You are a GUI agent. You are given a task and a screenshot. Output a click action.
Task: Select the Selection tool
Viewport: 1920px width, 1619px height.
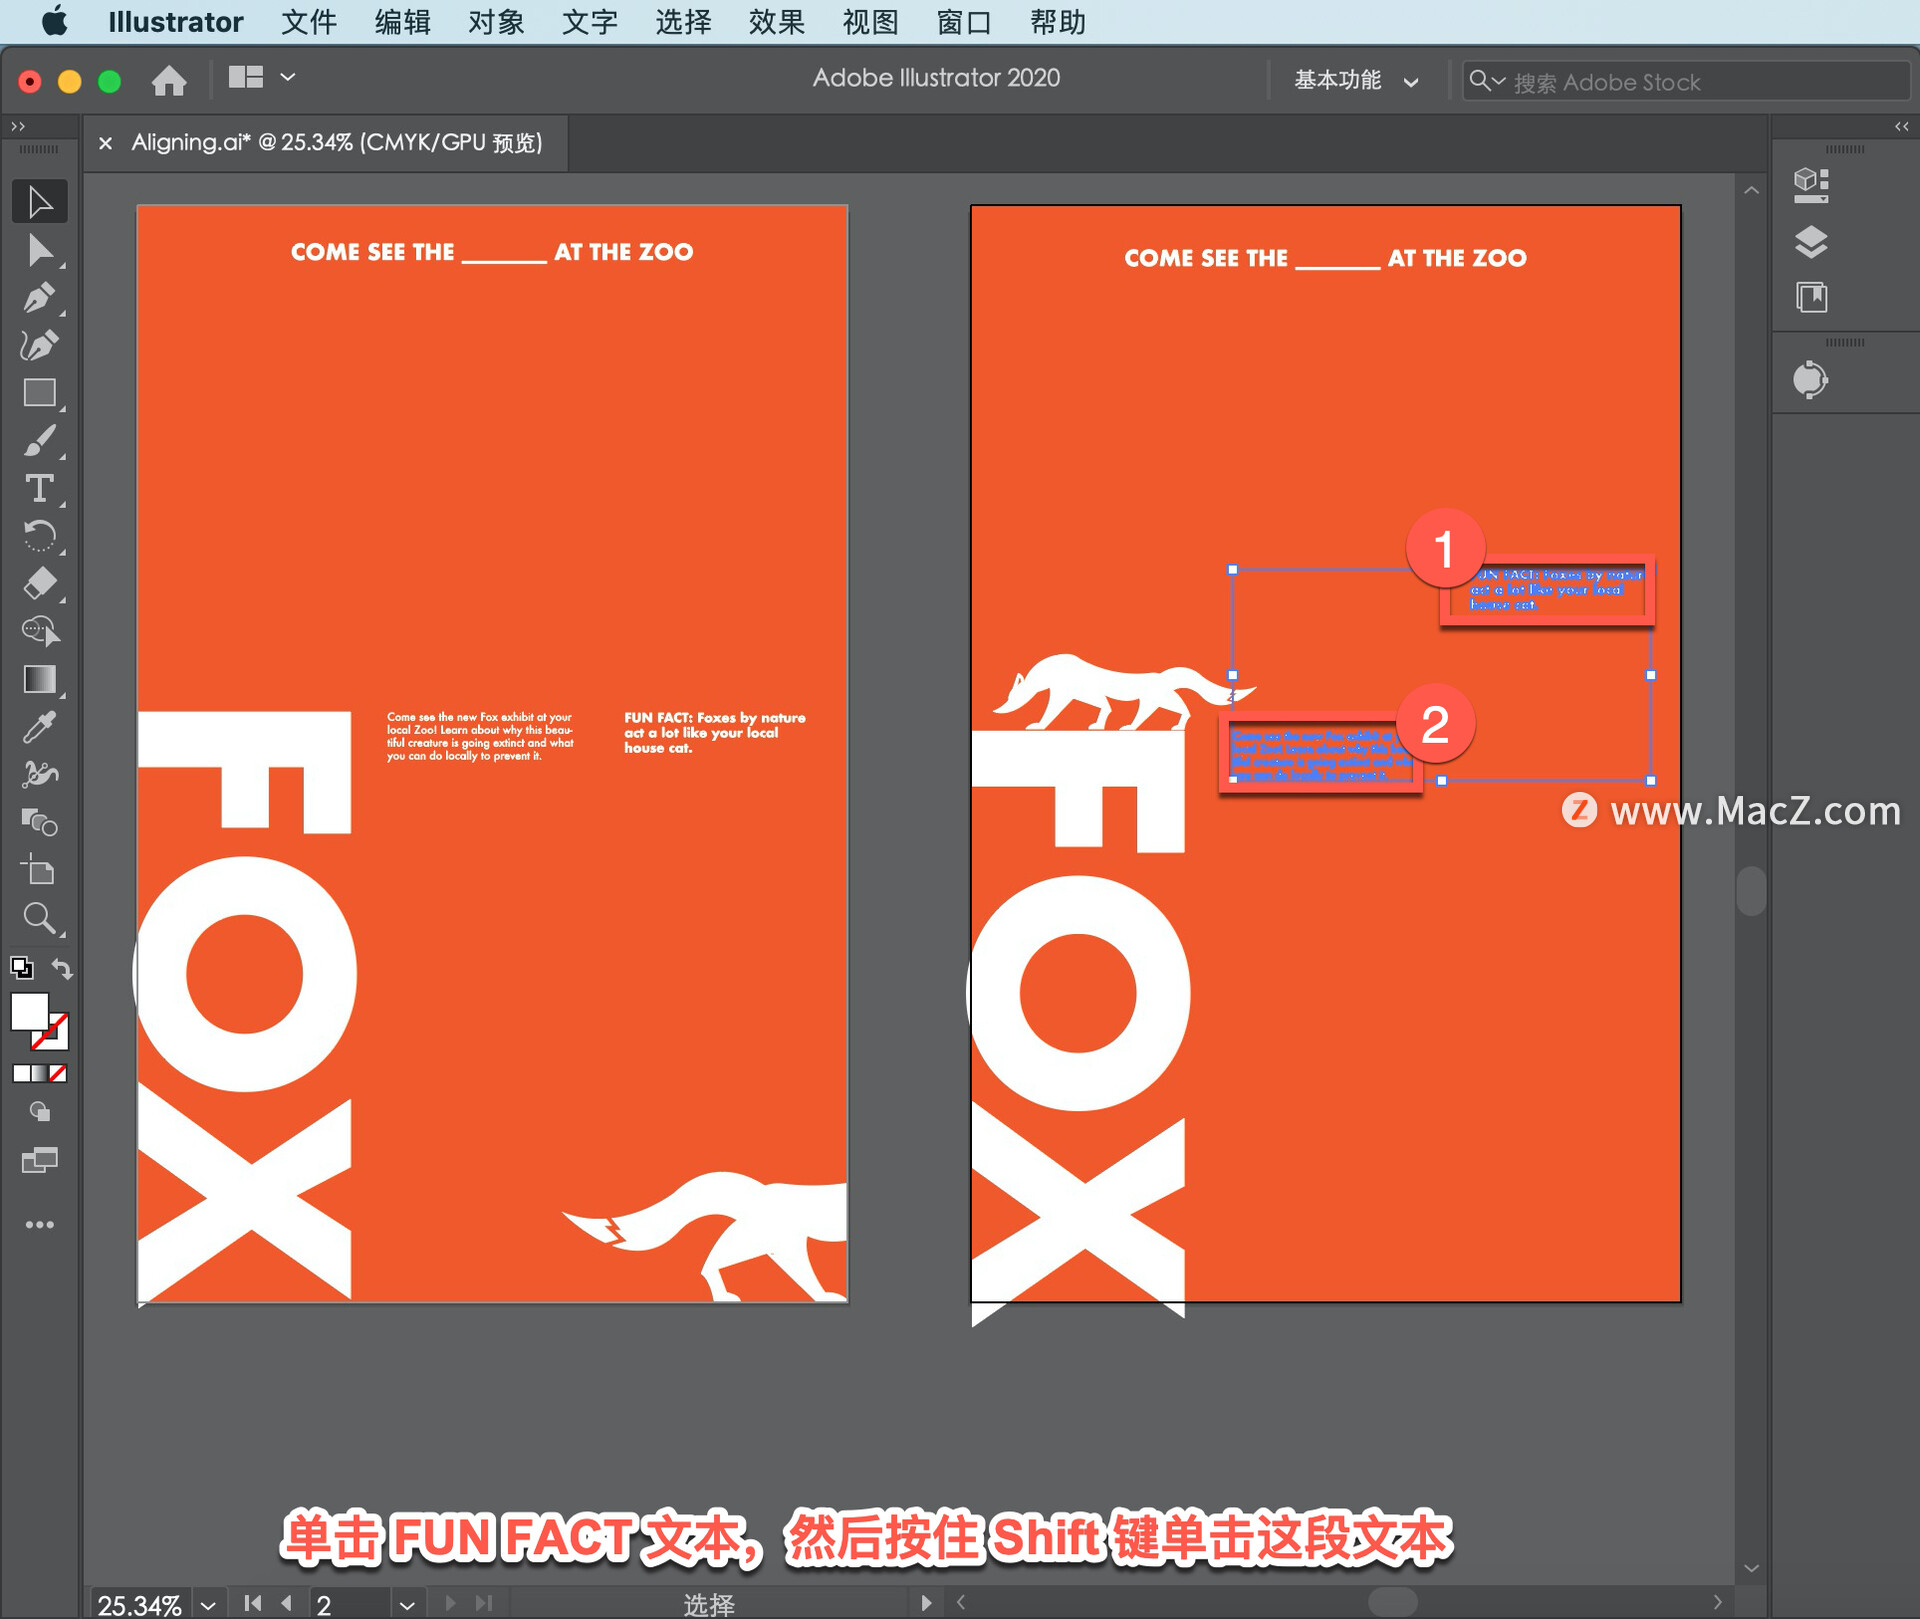tap(40, 202)
